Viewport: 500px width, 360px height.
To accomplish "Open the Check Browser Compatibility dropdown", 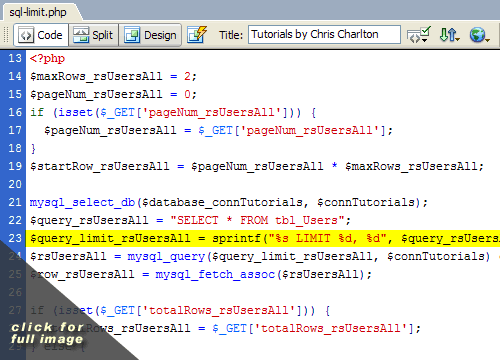I will [x=419, y=35].
